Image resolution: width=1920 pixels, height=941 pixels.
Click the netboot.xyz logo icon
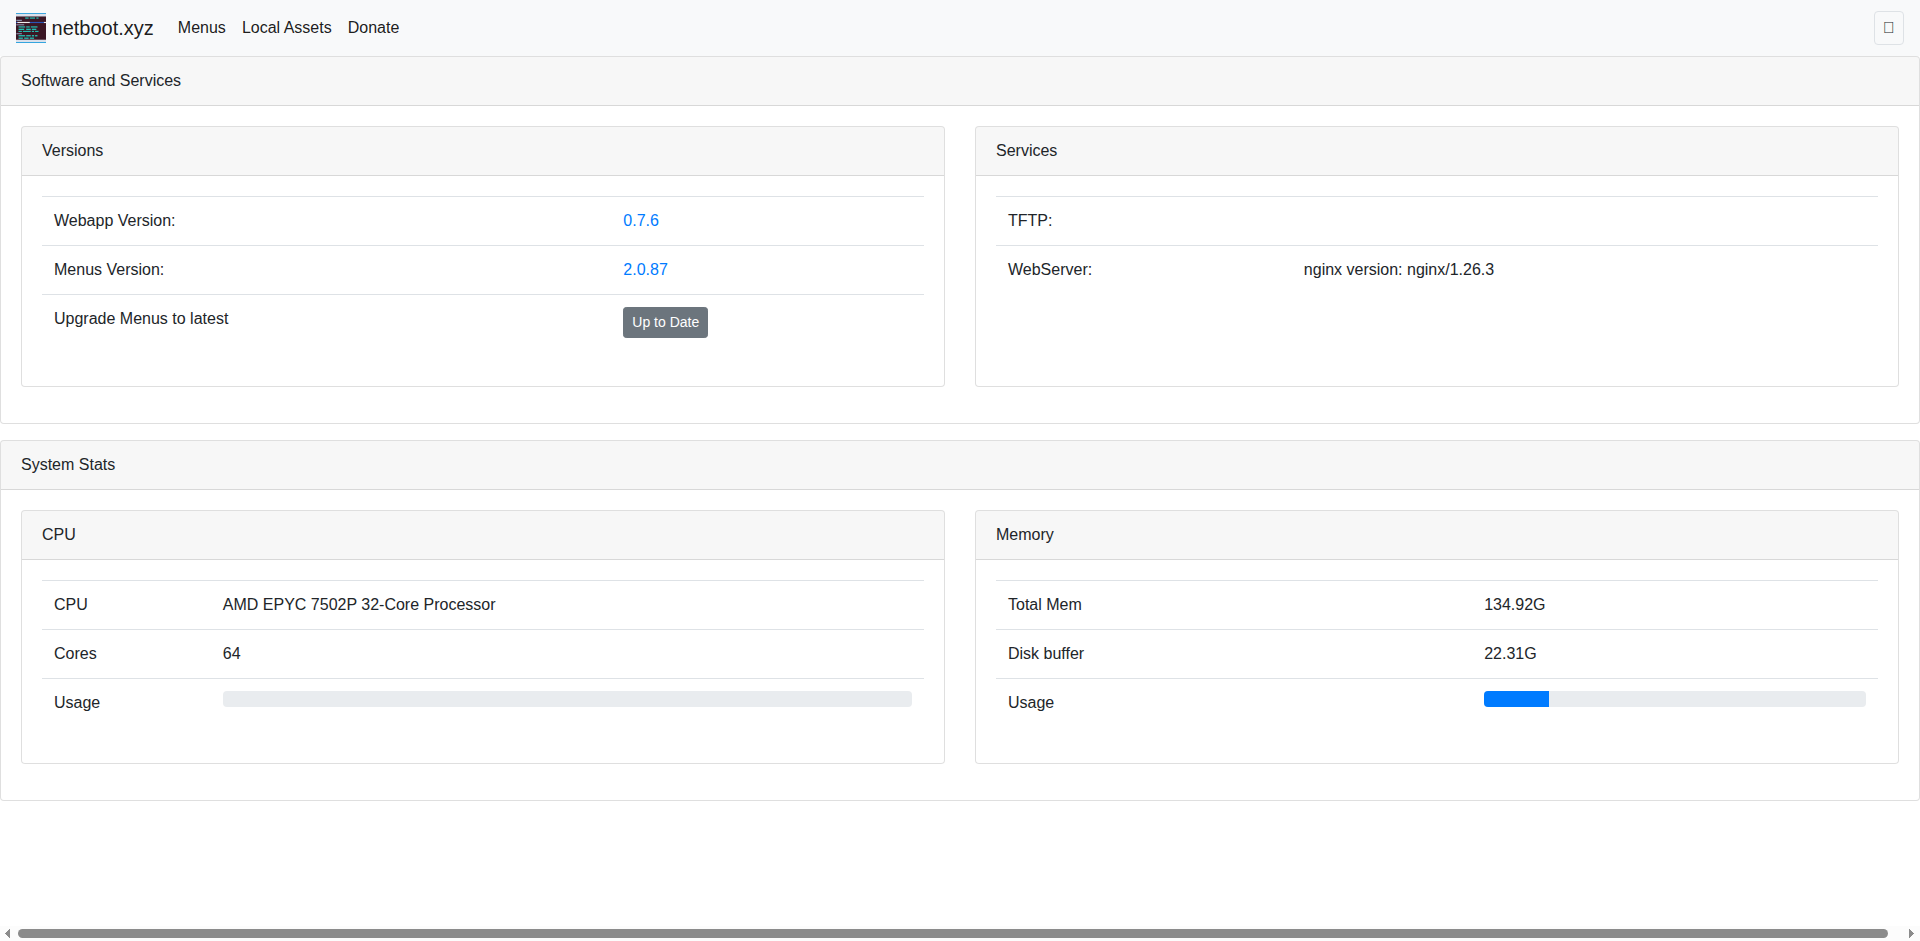(x=31, y=28)
